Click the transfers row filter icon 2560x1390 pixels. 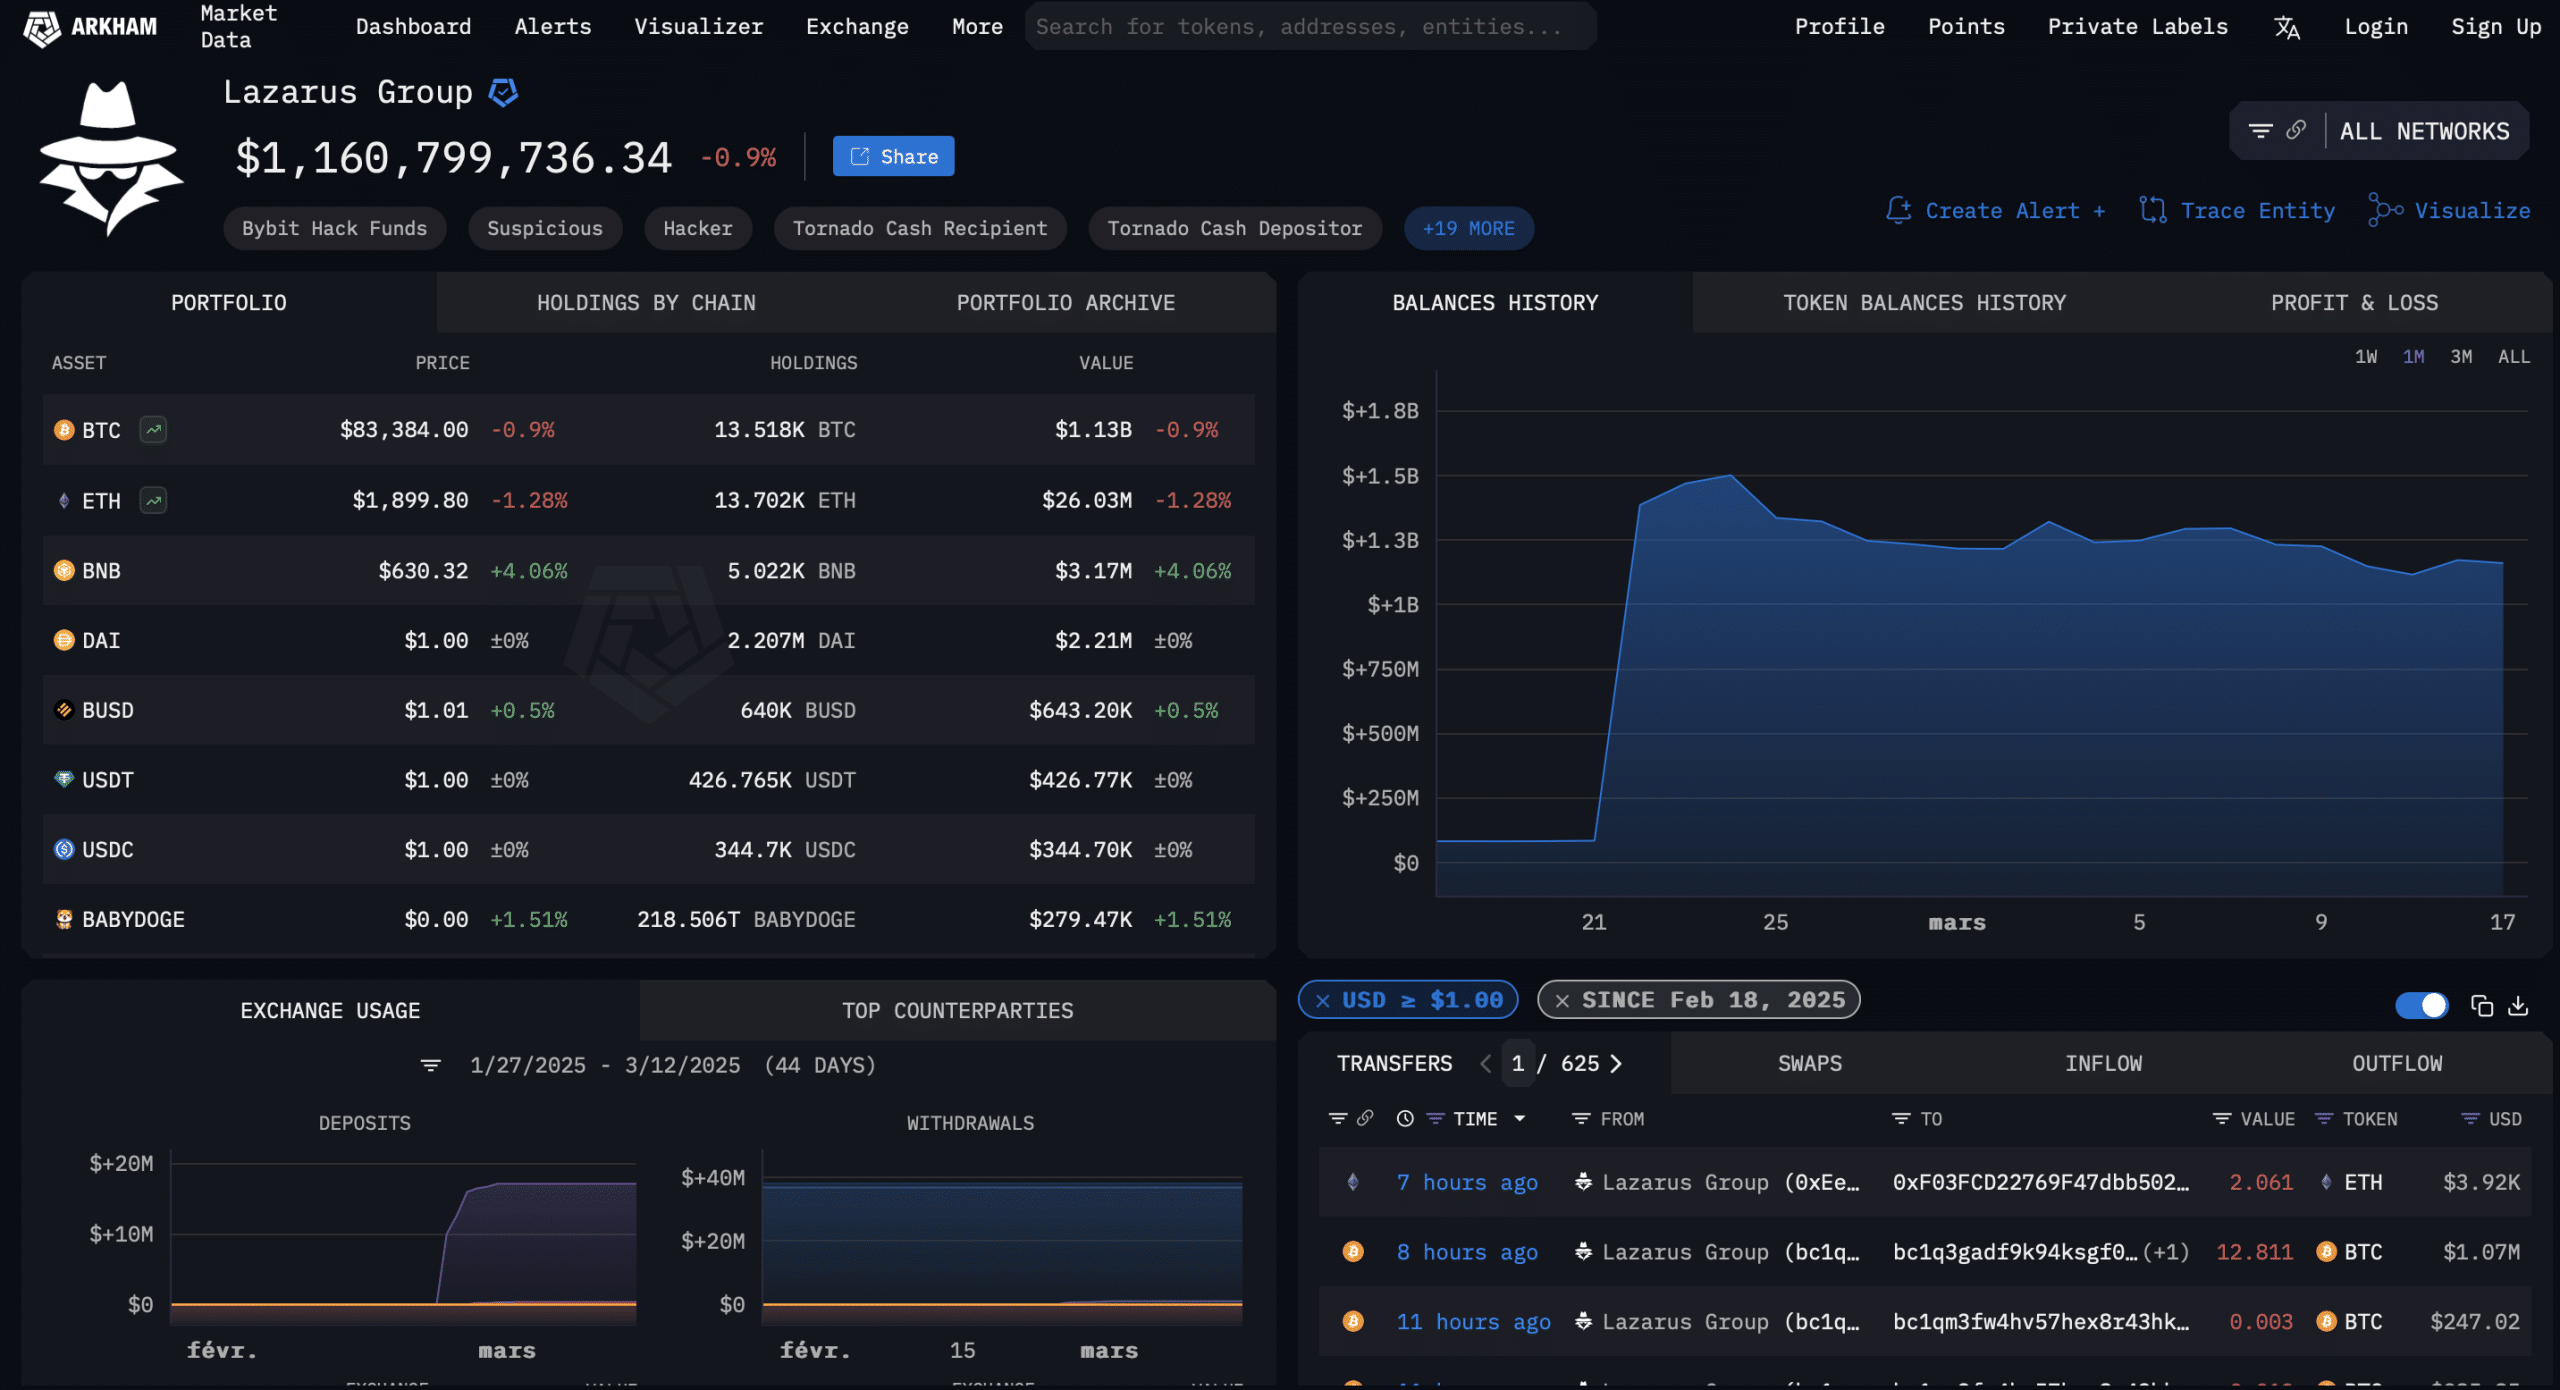[1338, 1118]
